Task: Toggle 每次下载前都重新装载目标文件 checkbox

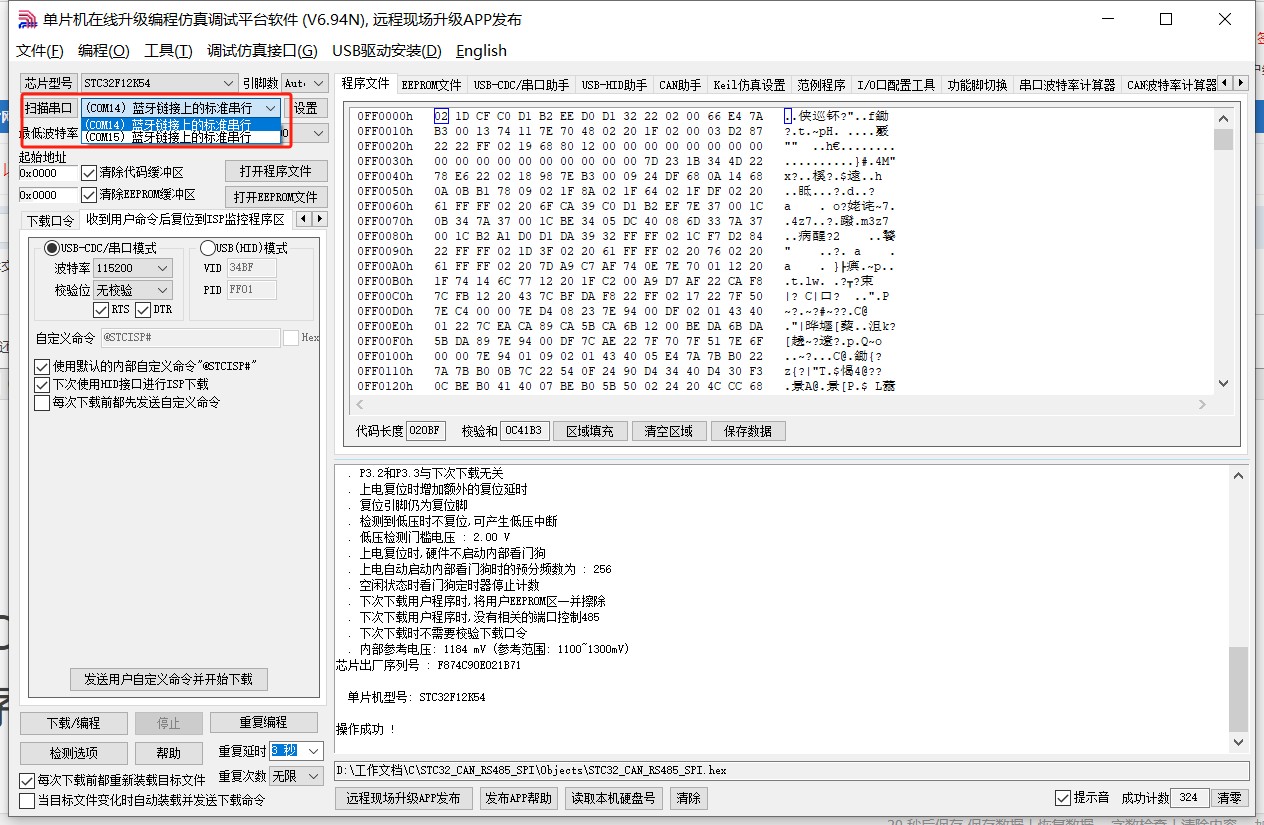Action: click(27, 780)
